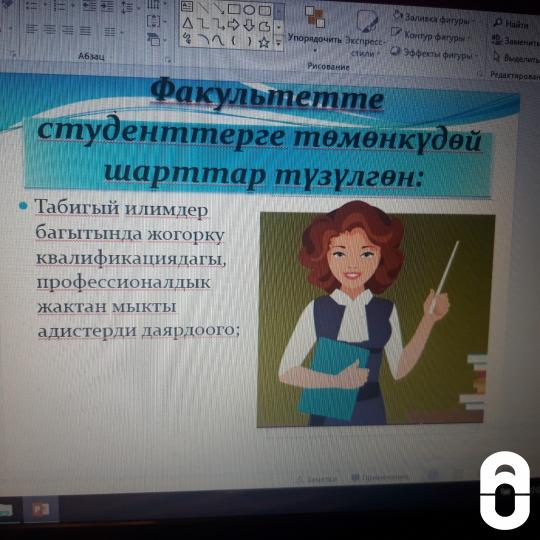540x540 pixels.
Task: Select the Down Arrow shape
Action: click(x=249, y=25)
